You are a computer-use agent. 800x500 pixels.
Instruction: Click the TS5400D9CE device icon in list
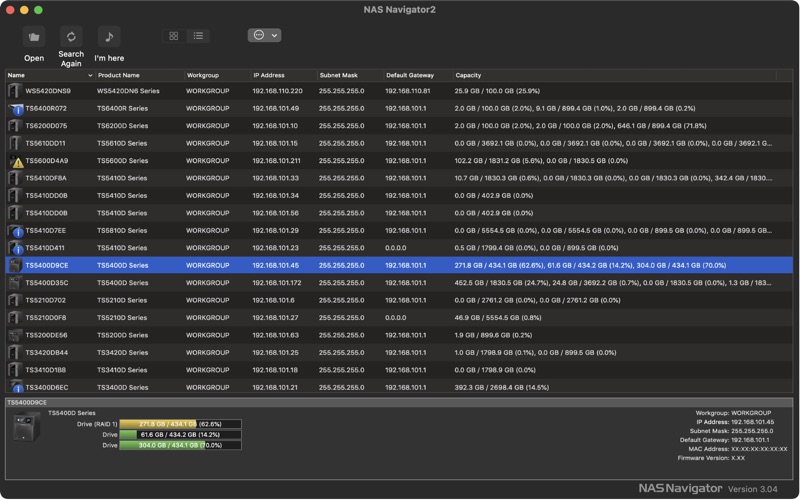(x=15, y=265)
